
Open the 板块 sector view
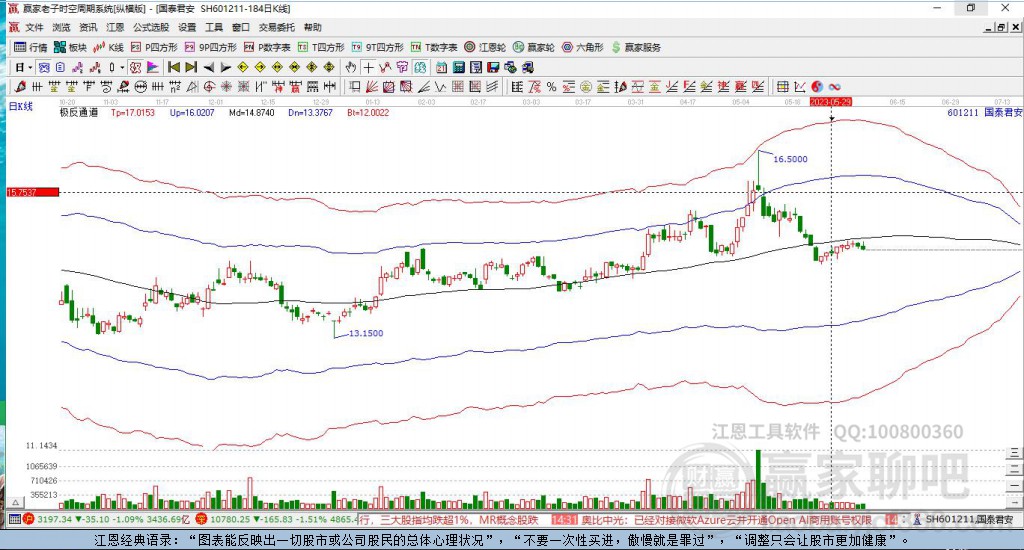coord(70,47)
